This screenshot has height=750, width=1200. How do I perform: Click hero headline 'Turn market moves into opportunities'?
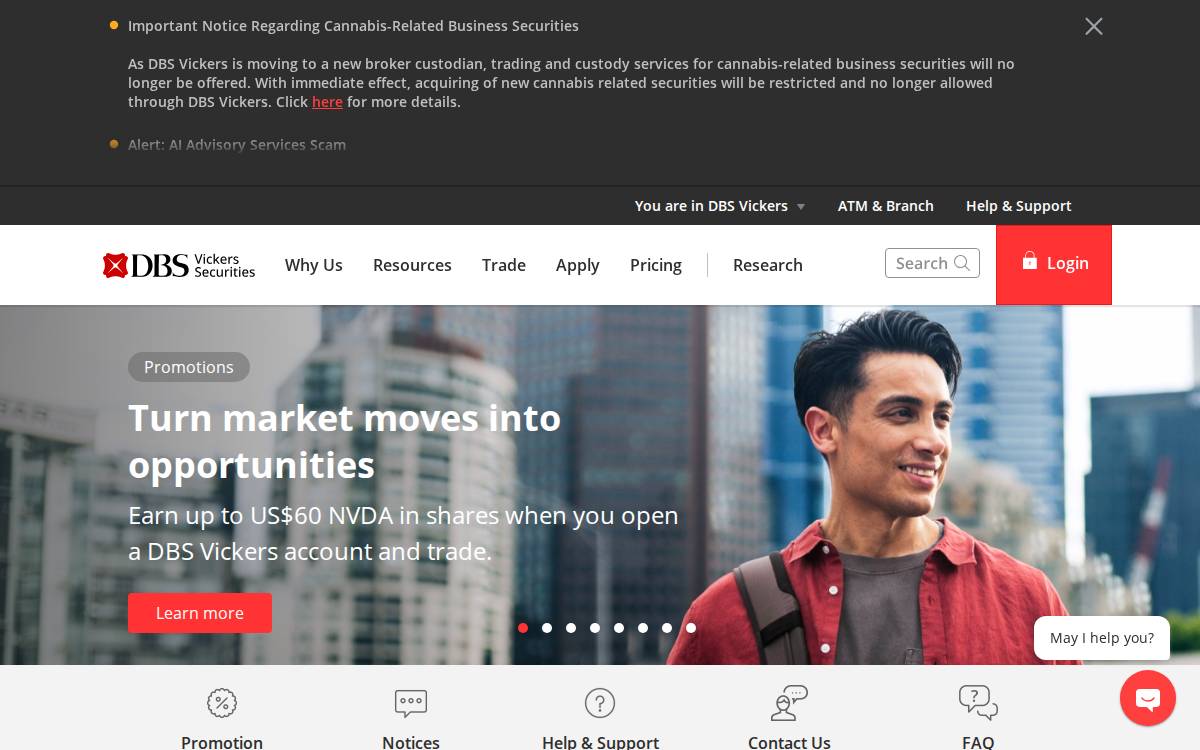click(x=345, y=441)
